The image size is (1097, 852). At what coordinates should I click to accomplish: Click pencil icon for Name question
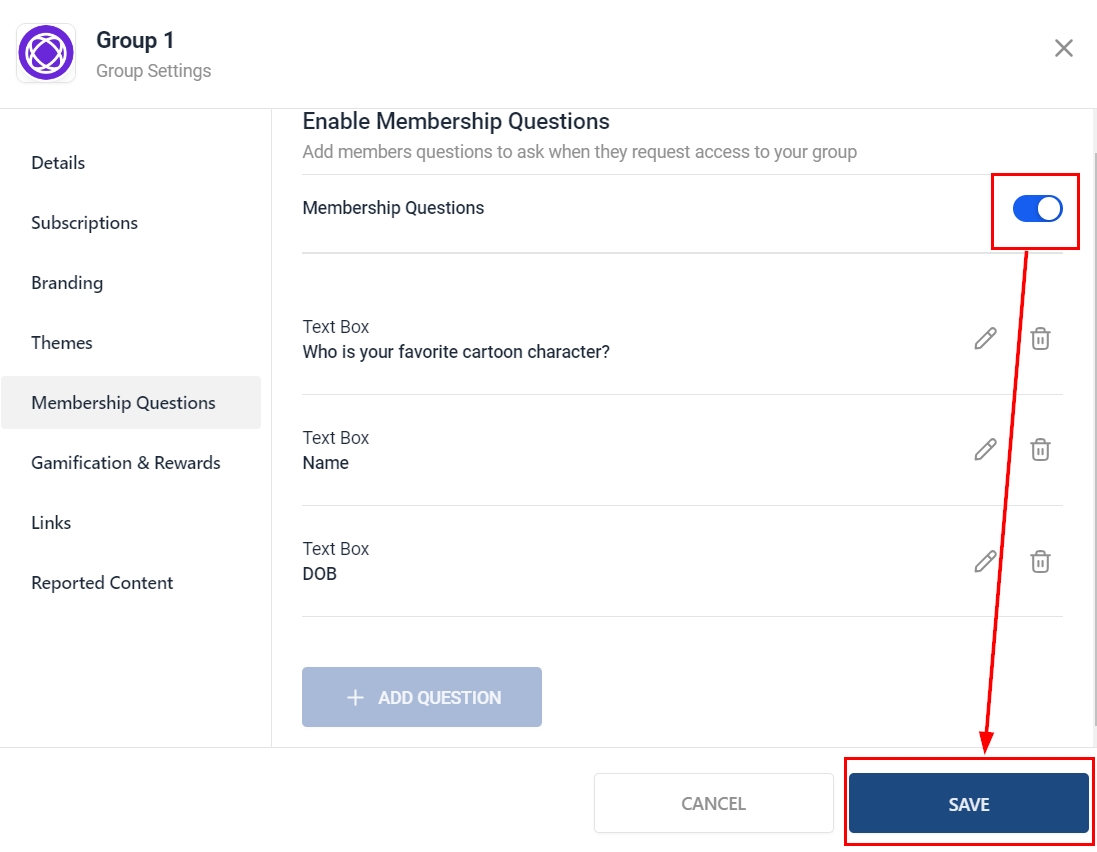tap(985, 450)
